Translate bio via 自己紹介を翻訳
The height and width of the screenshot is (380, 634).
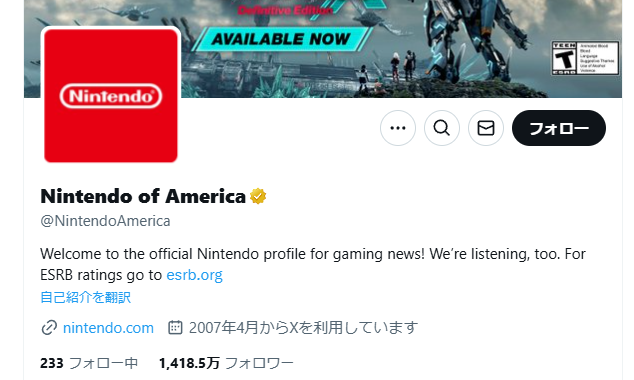[86, 298]
